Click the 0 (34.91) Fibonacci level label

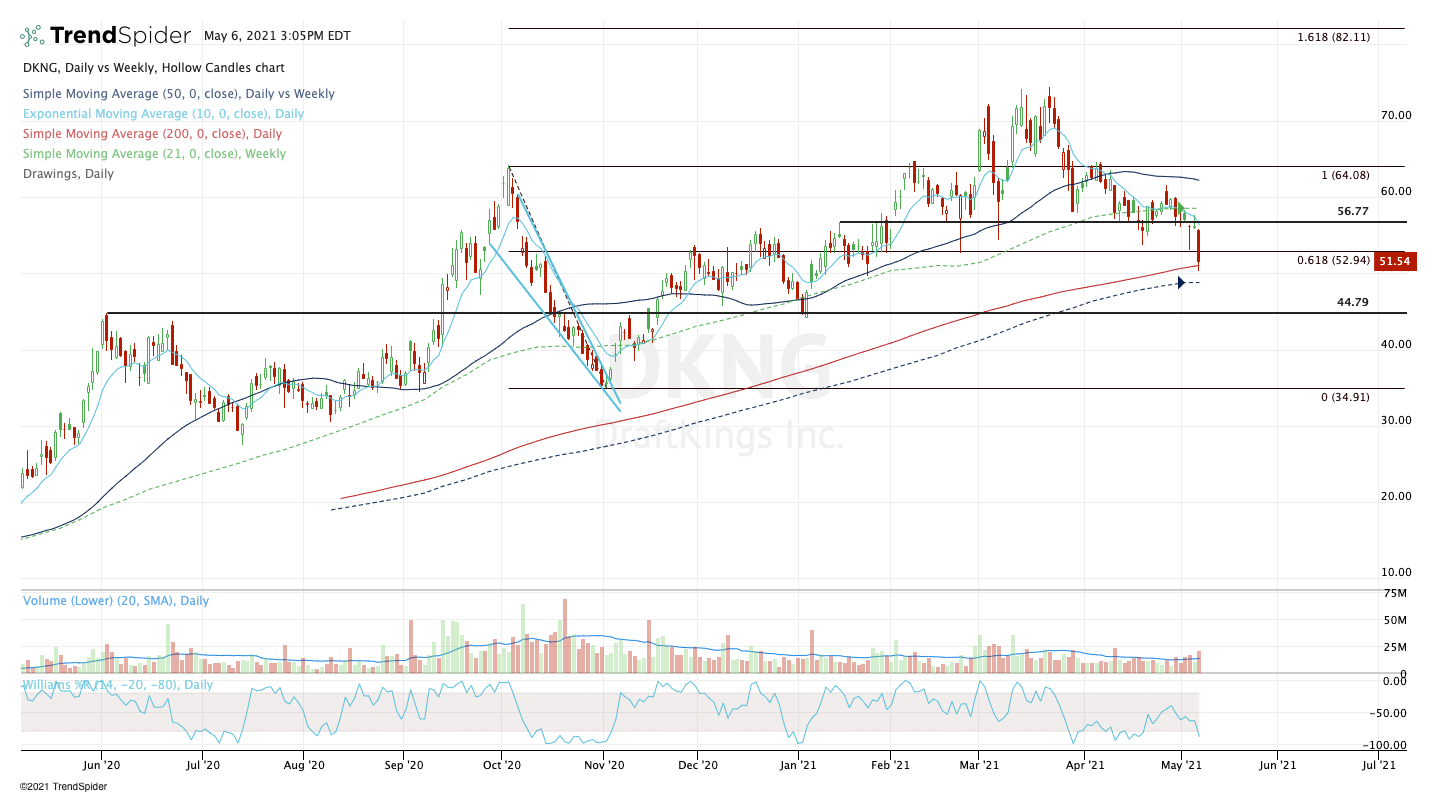(x=1345, y=397)
